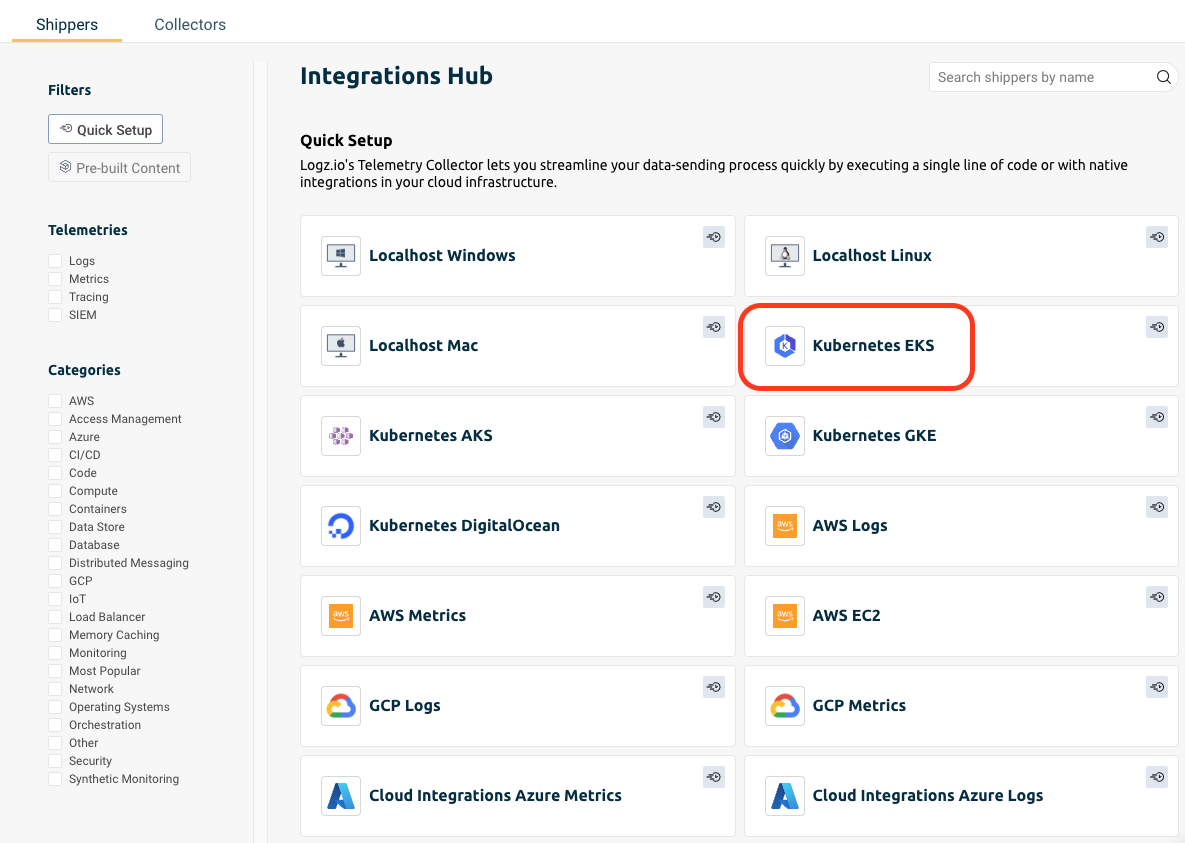This screenshot has height=843, width=1185.
Task: Open the Kubernetes DigitalOcean integration title
Action: tap(464, 525)
